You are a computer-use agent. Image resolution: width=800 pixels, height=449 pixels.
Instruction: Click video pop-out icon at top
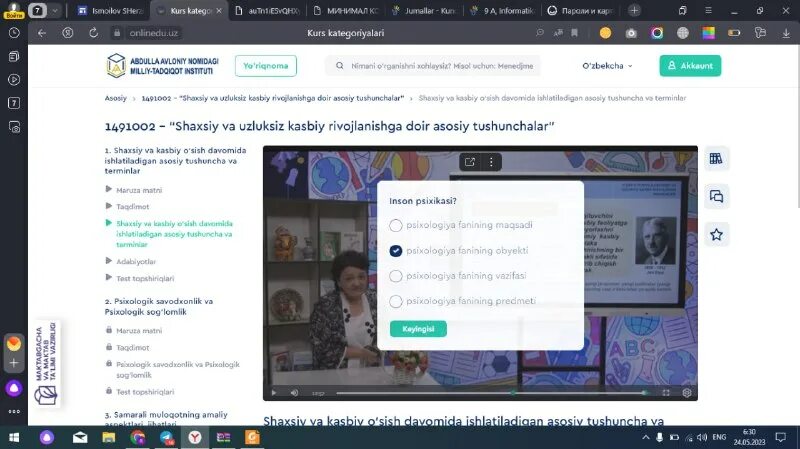click(x=470, y=162)
